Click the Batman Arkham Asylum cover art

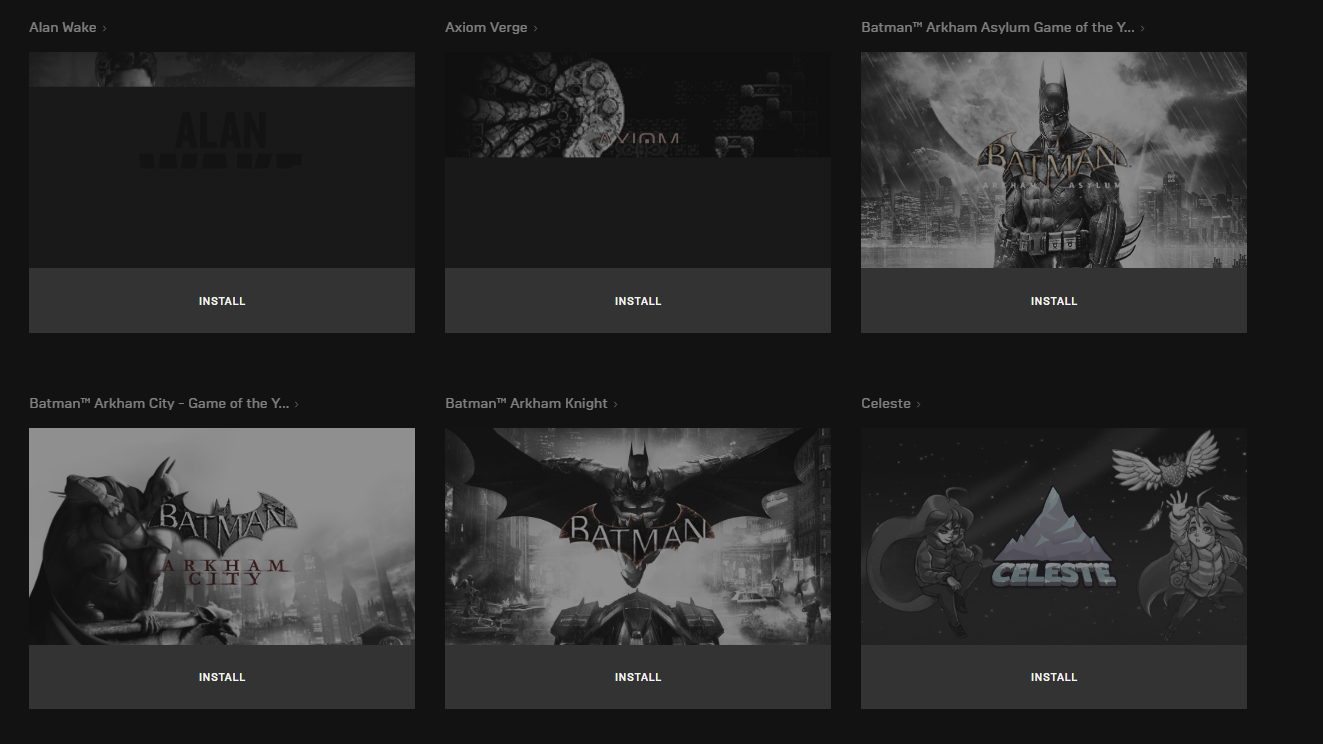click(1053, 160)
